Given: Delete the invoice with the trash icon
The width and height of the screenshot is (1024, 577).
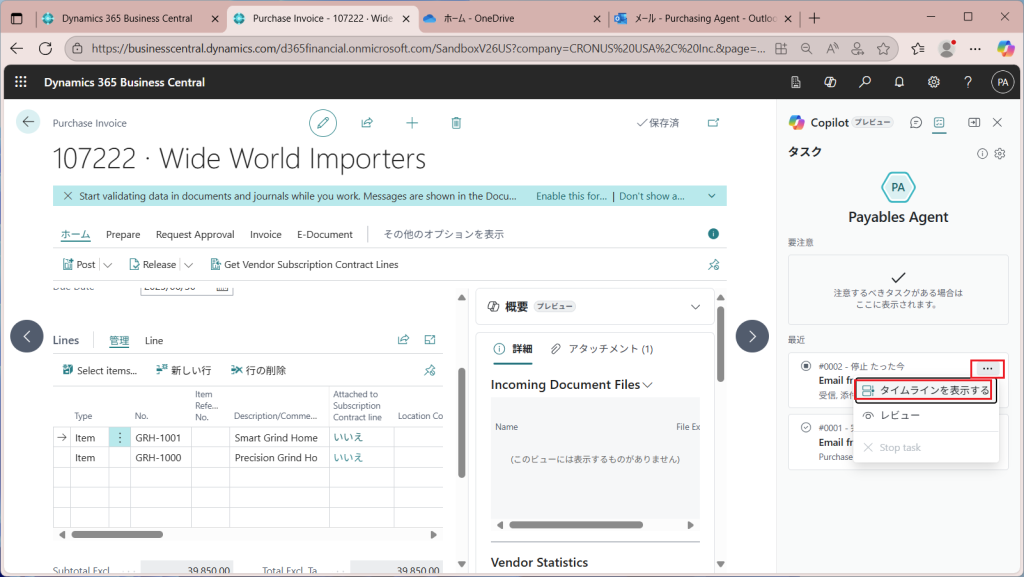Looking at the screenshot, I should pyautogui.click(x=456, y=123).
